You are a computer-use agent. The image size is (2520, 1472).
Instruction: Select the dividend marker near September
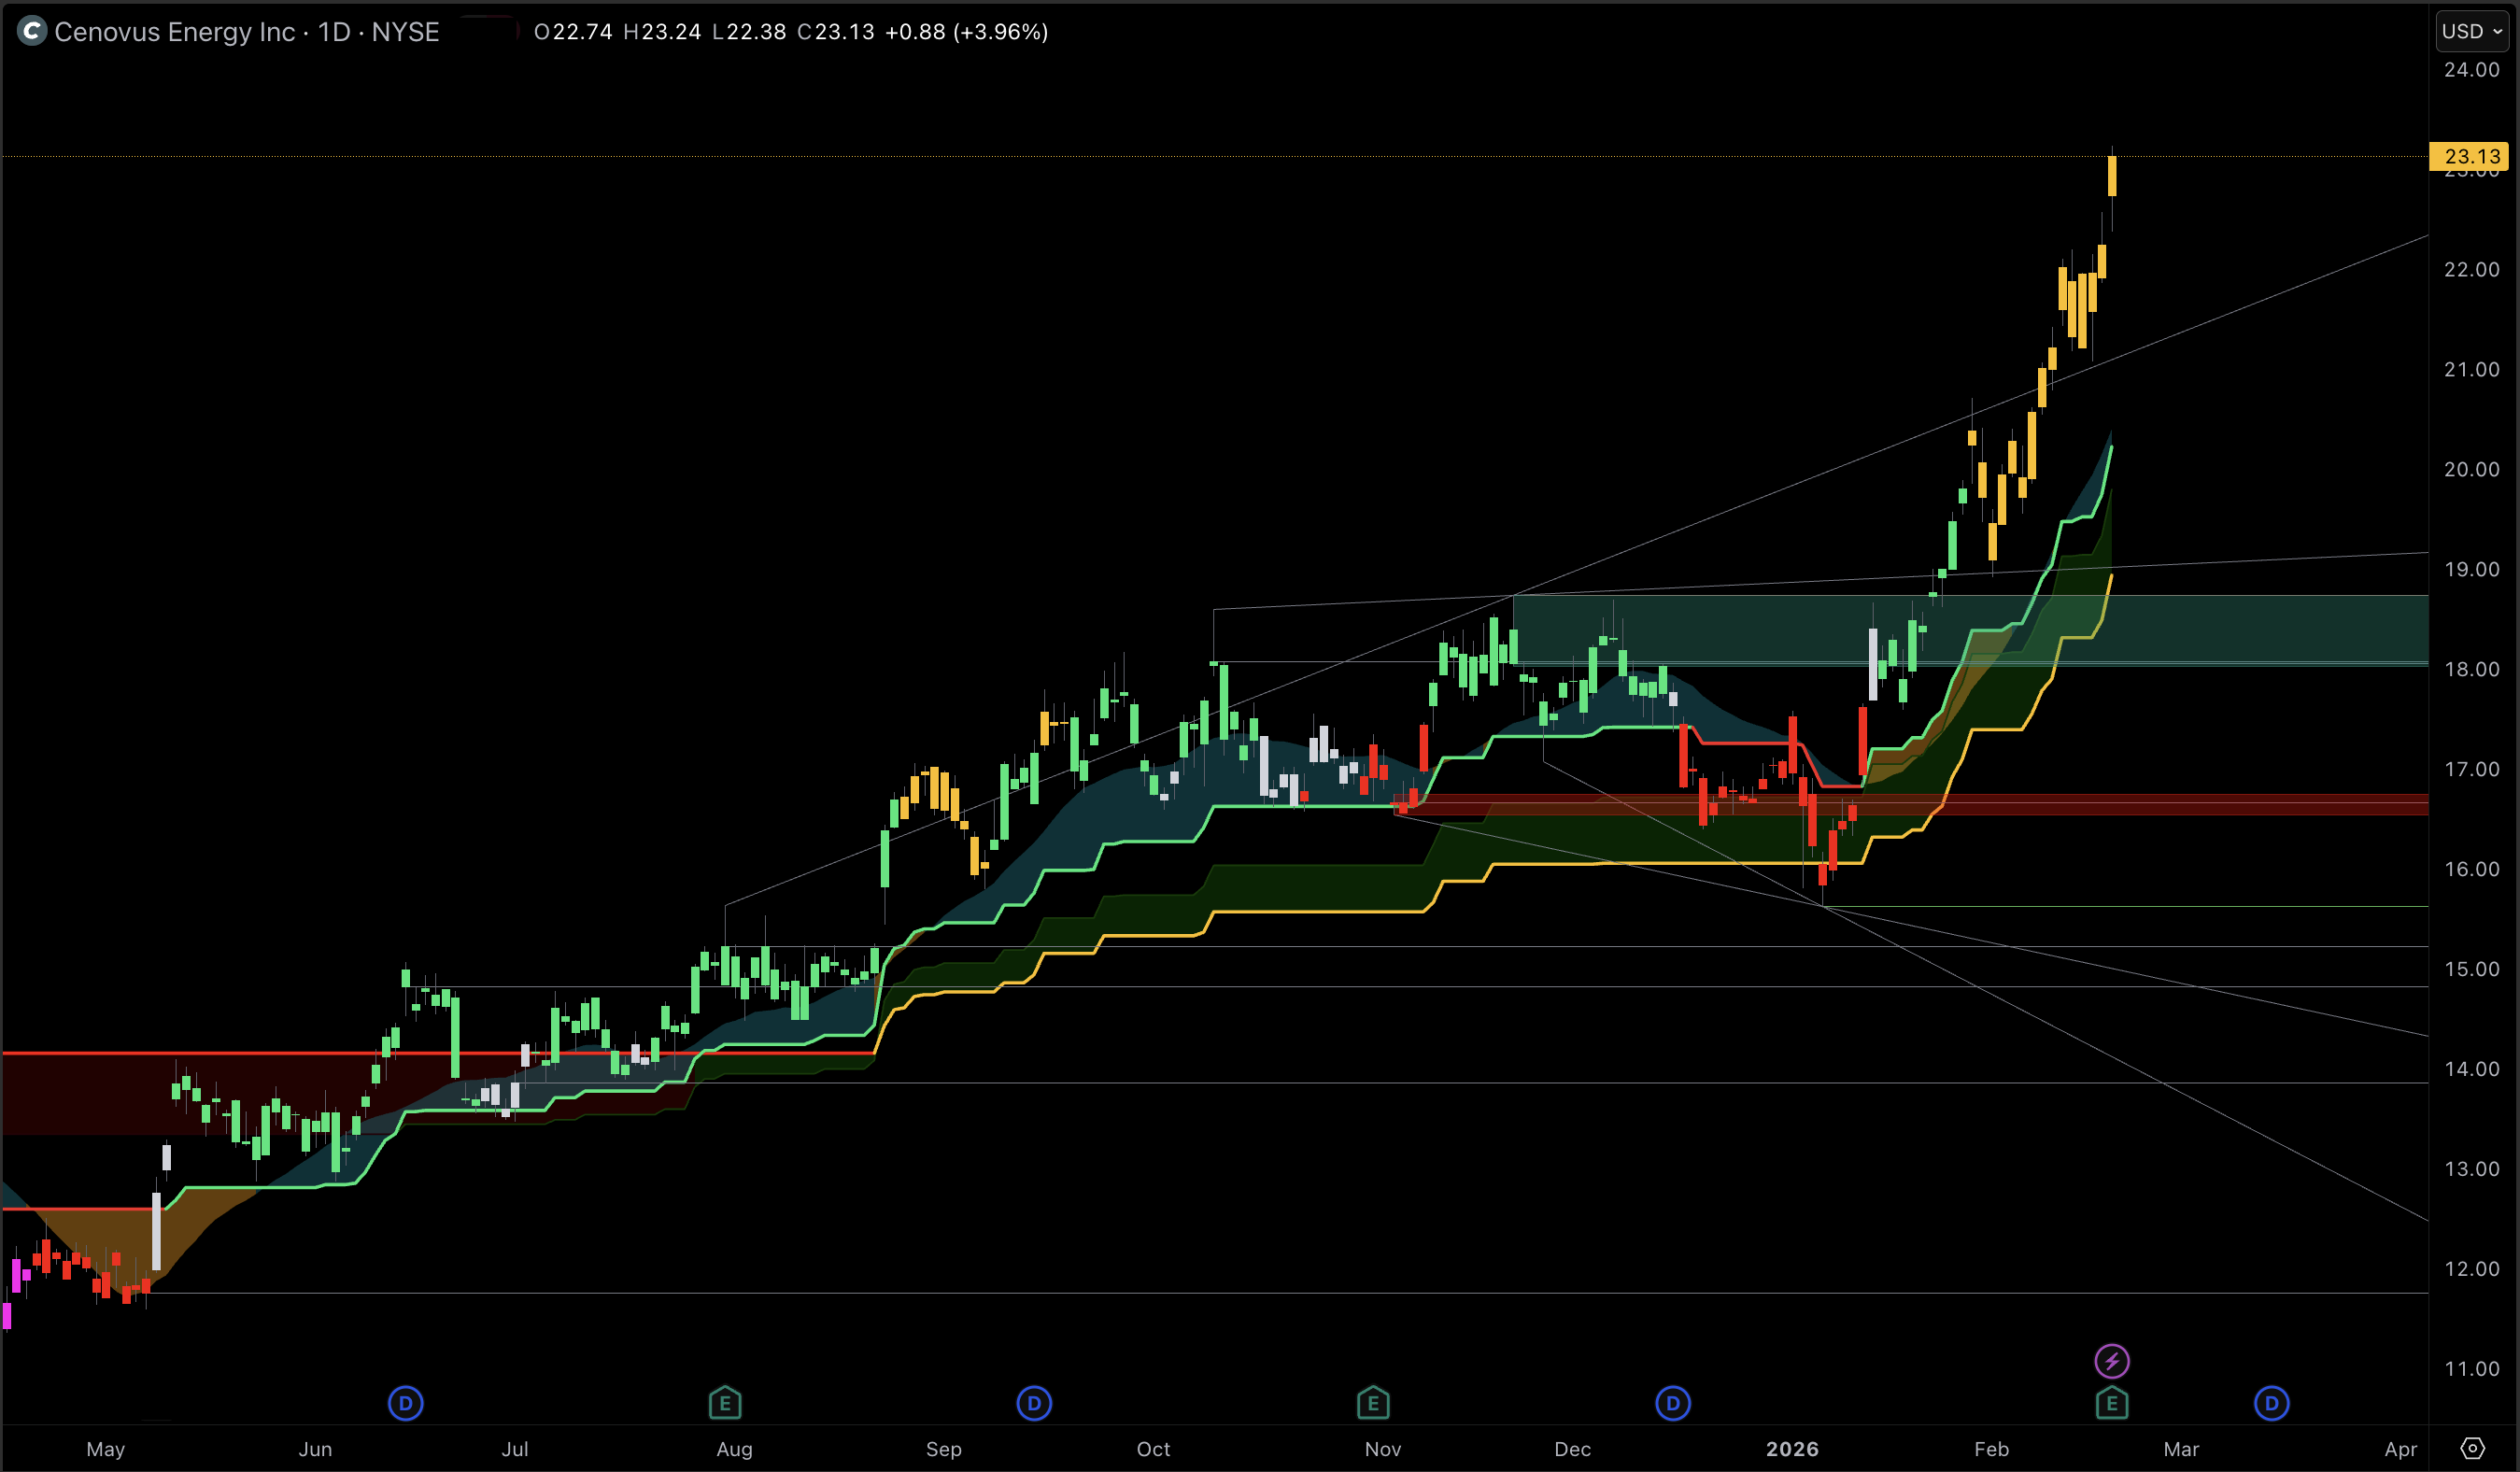coord(1034,1403)
